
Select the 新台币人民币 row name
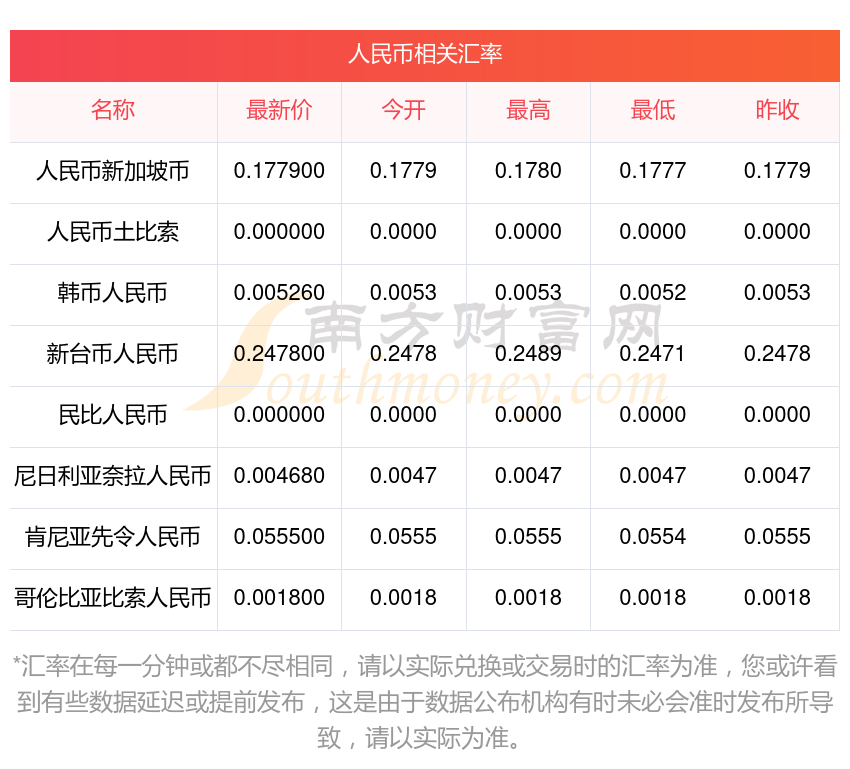(x=113, y=354)
